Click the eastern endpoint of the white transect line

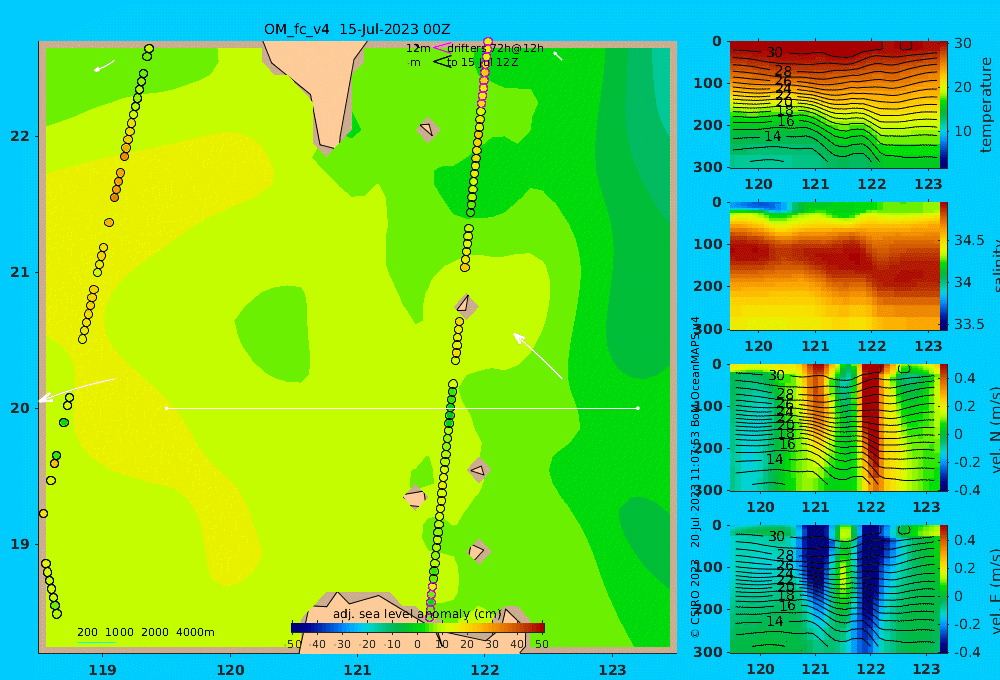(x=638, y=408)
